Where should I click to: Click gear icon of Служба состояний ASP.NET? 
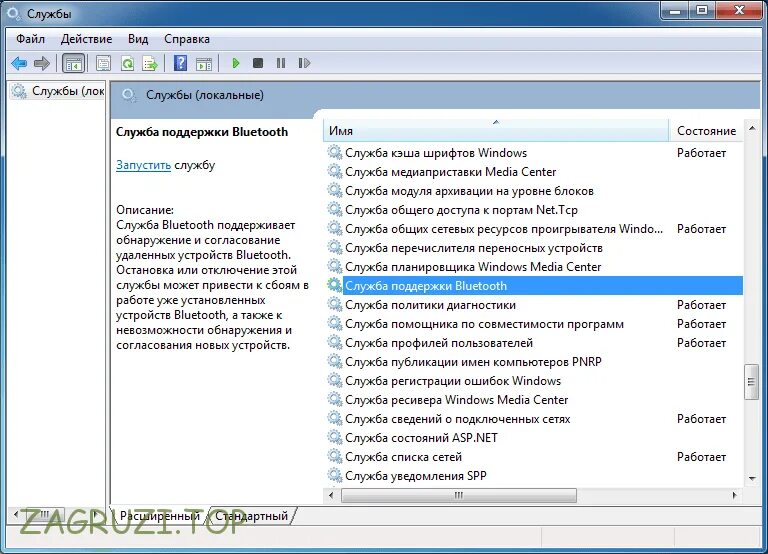[x=335, y=437]
